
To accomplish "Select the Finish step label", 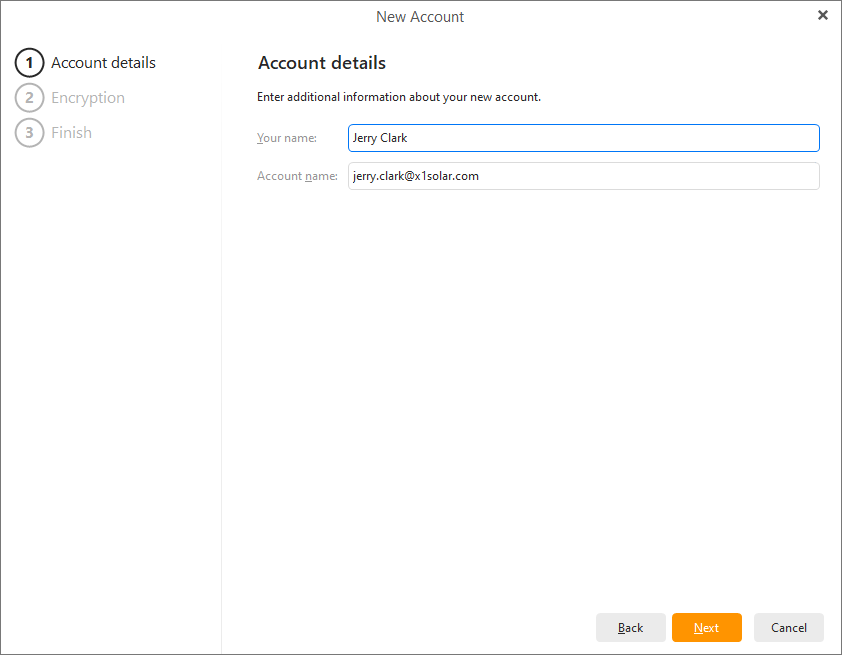I will click(x=71, y=133).
